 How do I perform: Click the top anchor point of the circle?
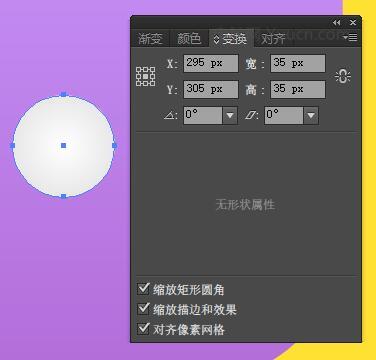pyautogui.click(x=64, y=95)
